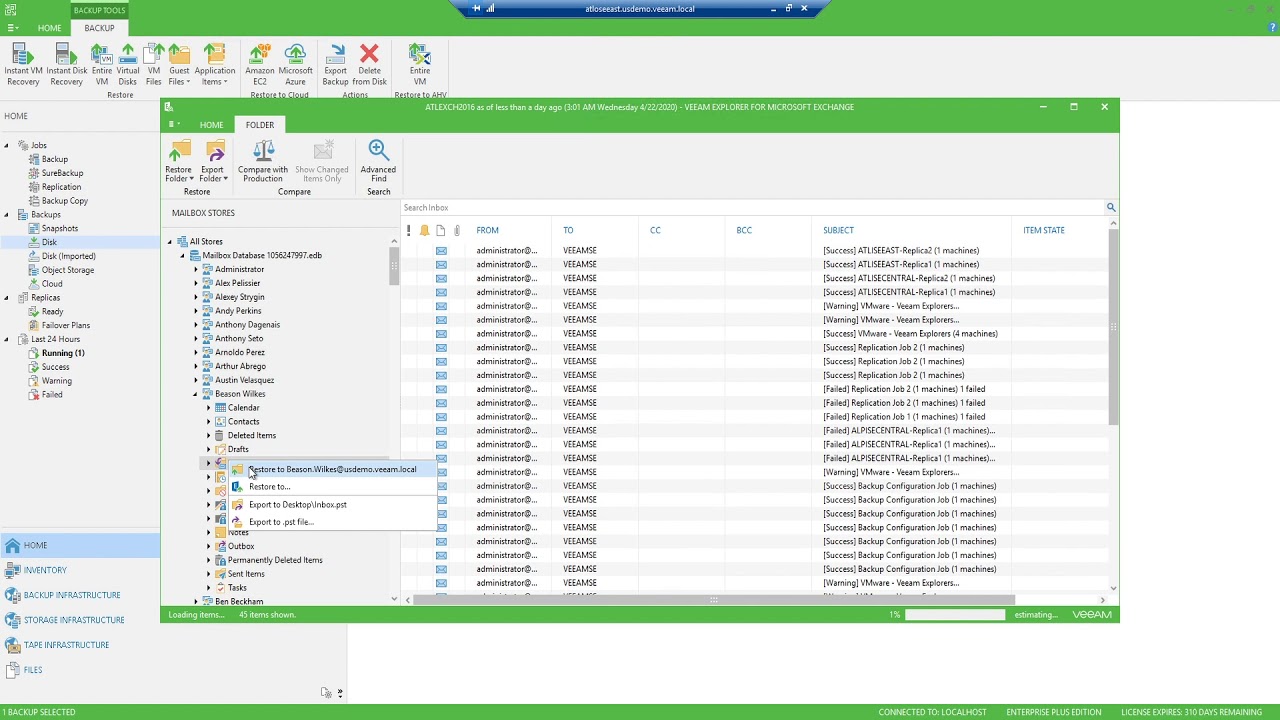Screen dimensions: 1280x720
Task: Choose Restore to... in context menu
Action: pos(333,487)
